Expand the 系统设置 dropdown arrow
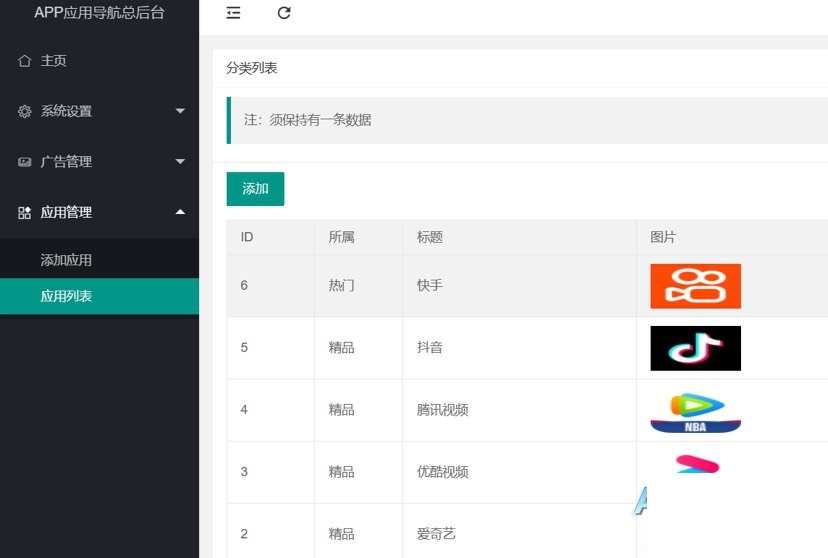 (x=180, y=111)
